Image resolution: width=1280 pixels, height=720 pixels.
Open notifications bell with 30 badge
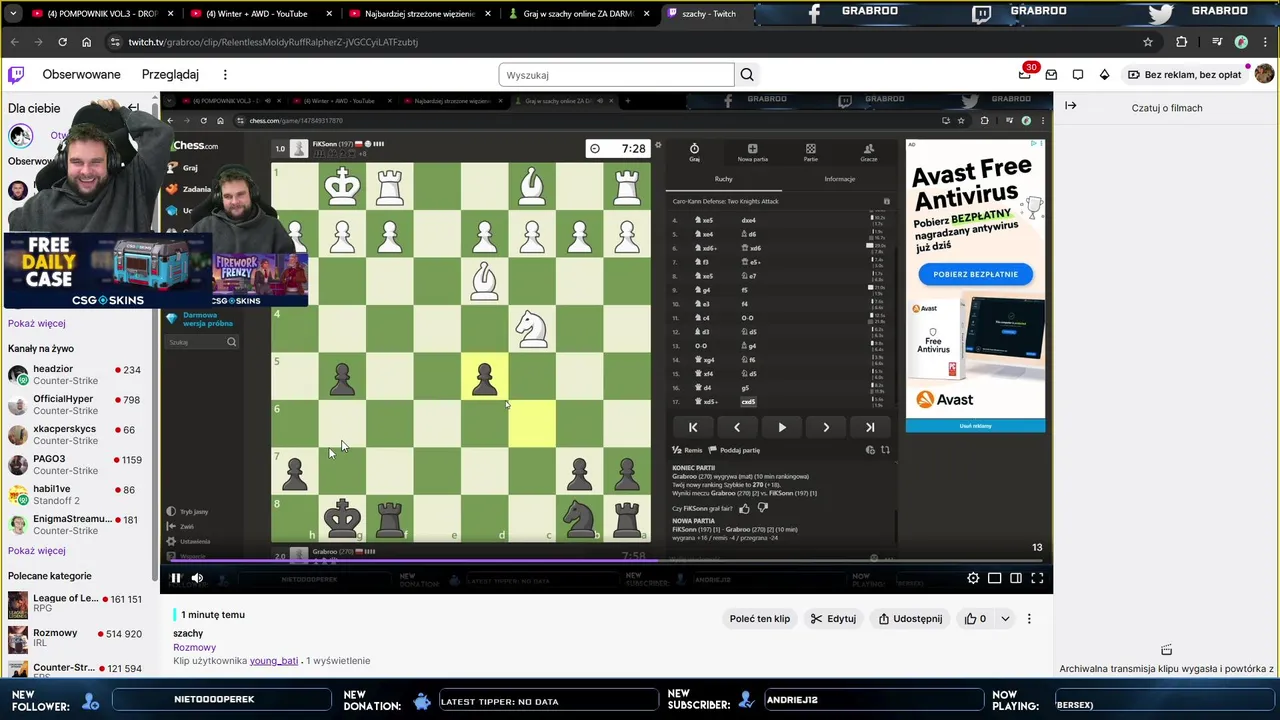(1025, 74)
